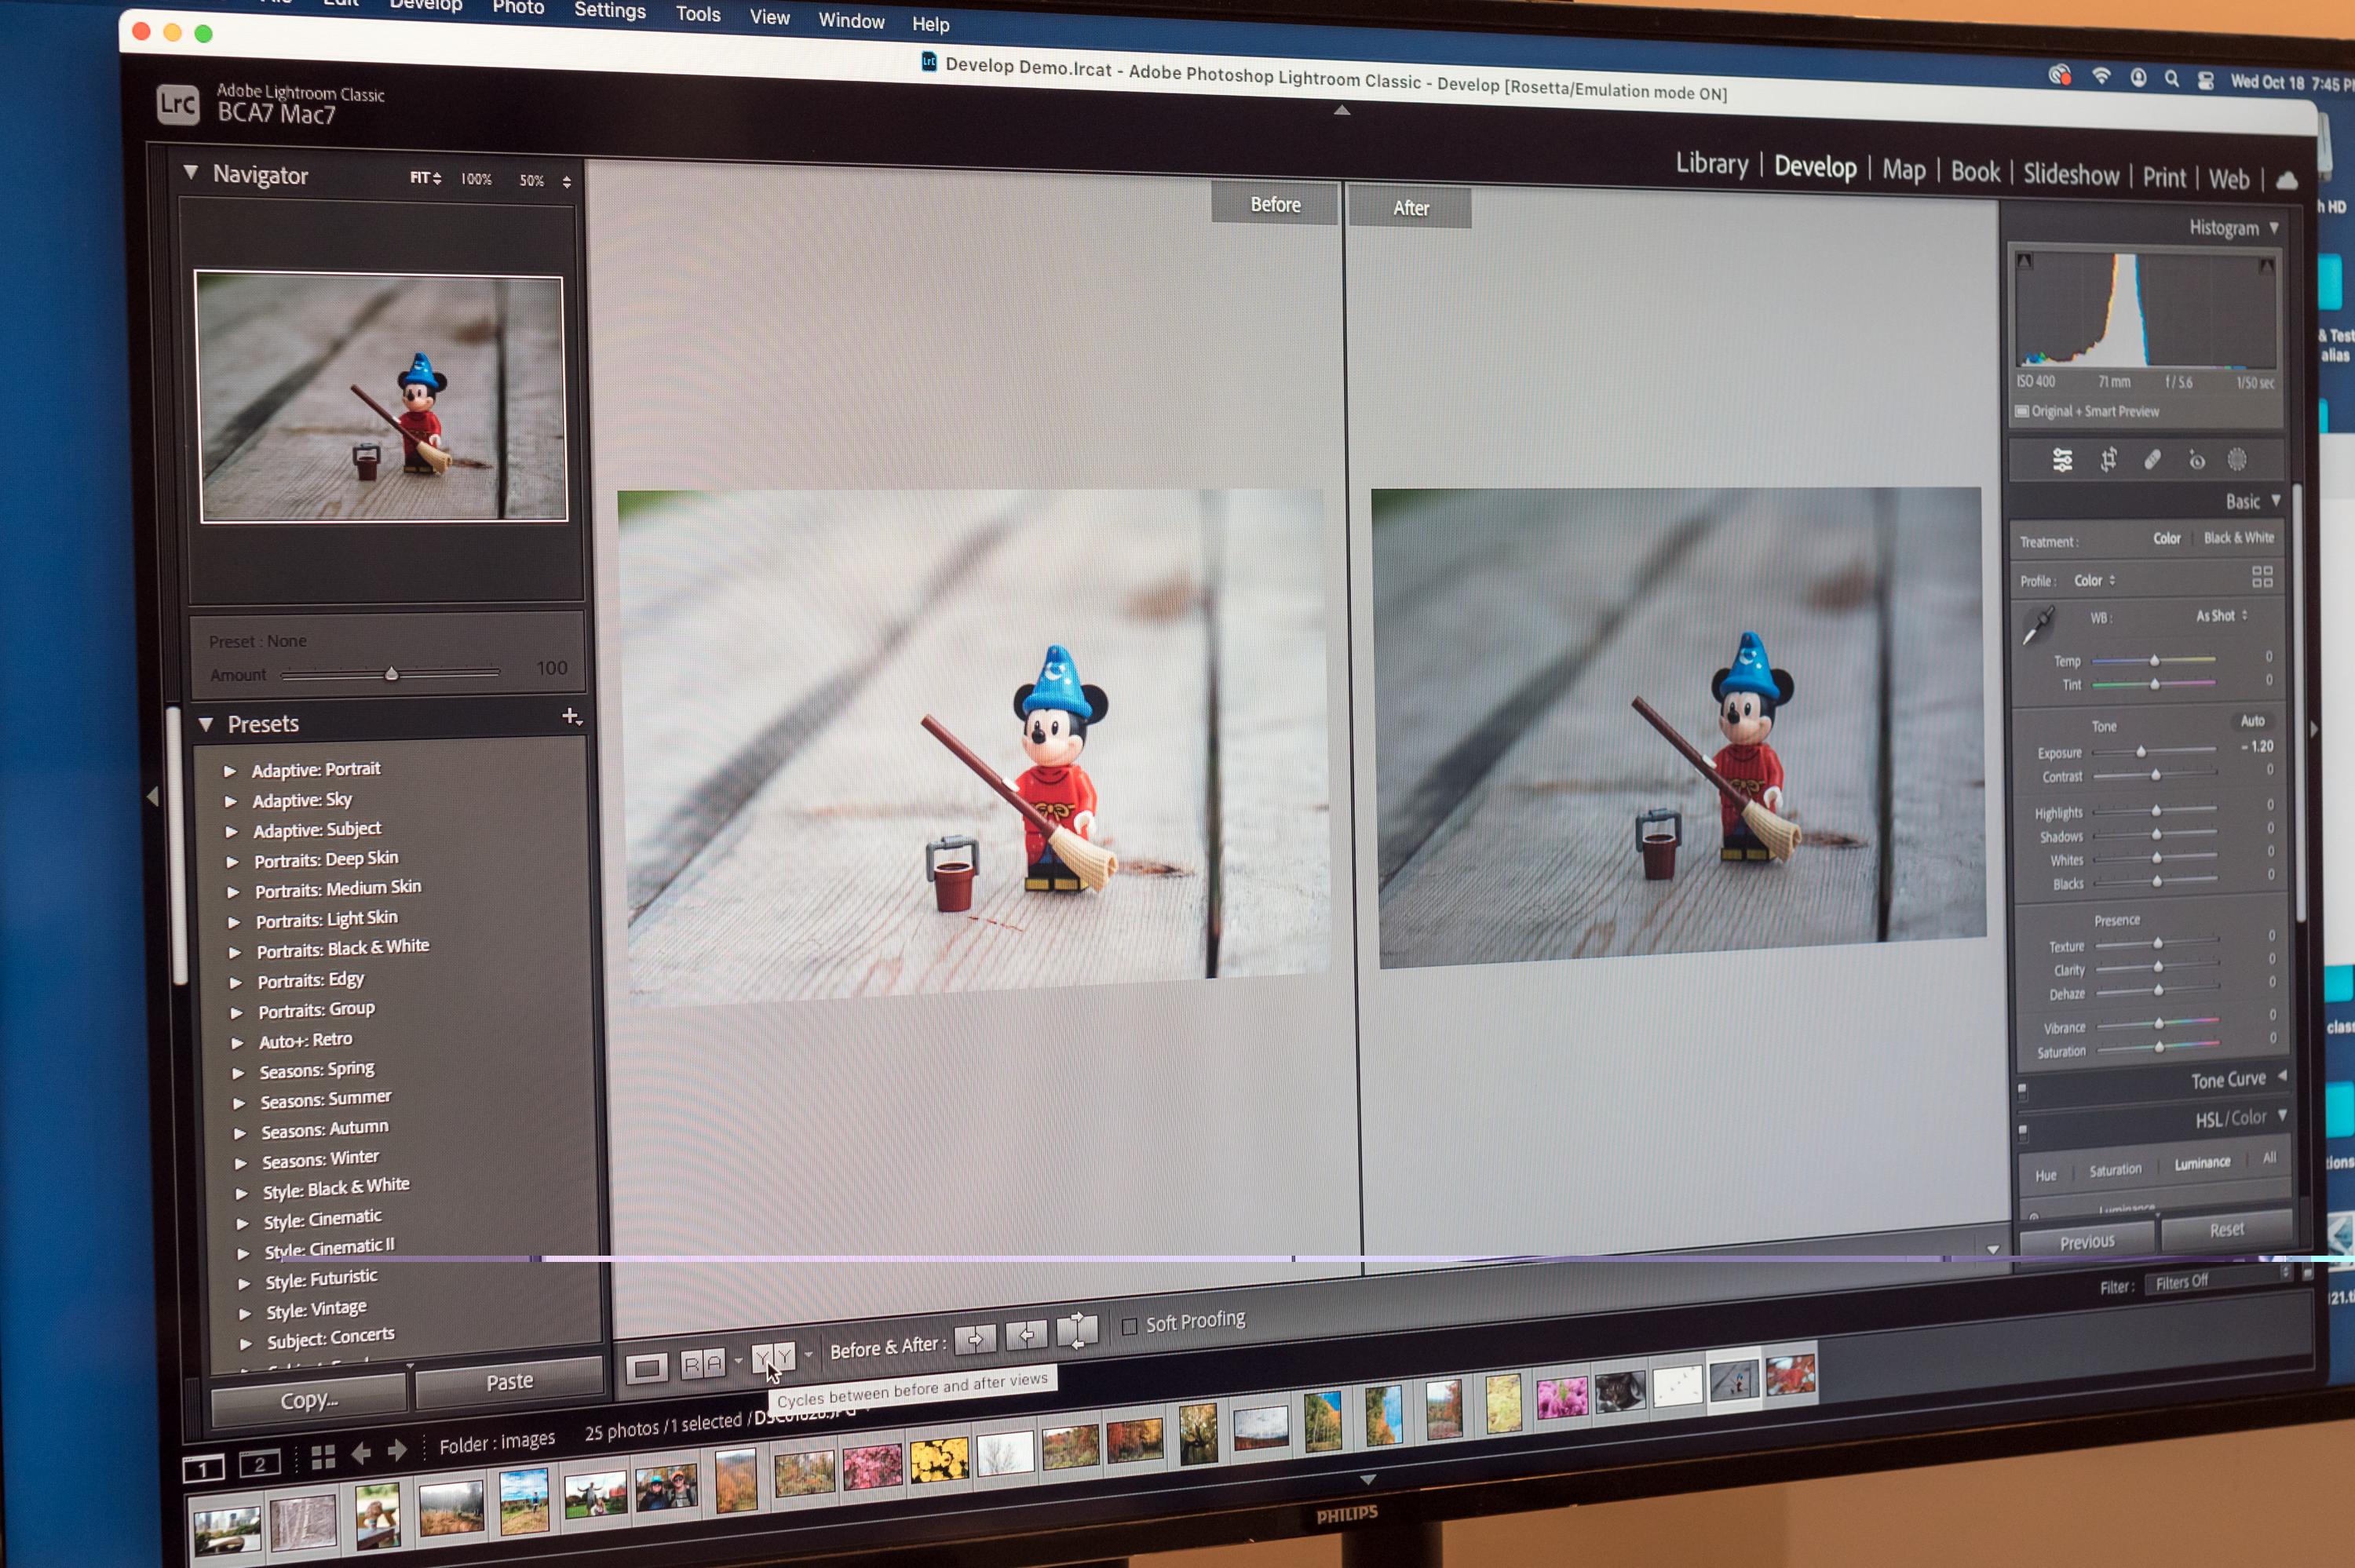Click the Previous button

point(2087,1242)
